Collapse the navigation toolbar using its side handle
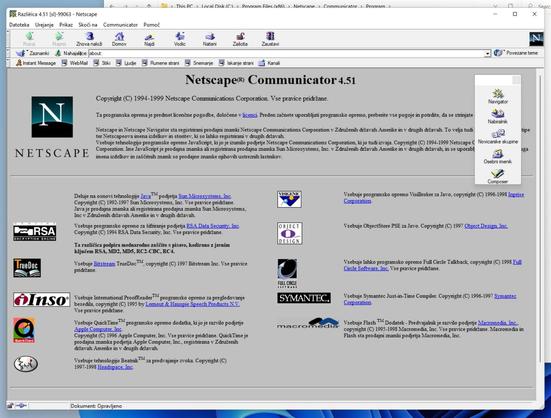Image resolution: width=551 pixels, height=418 pixels. (8, 39)
